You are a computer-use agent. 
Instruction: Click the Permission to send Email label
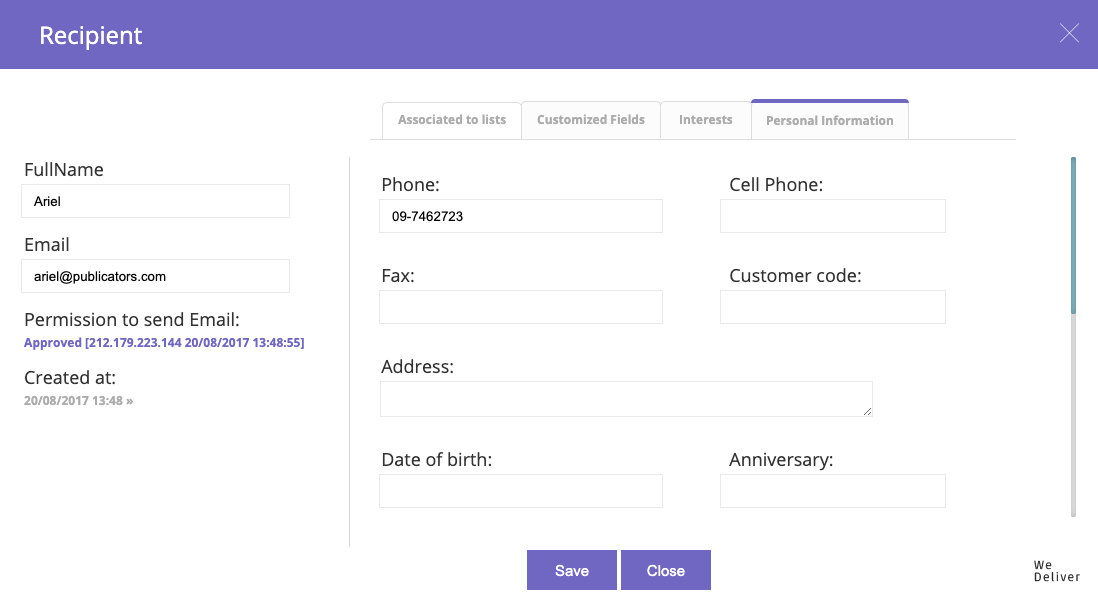coord(132,319)
